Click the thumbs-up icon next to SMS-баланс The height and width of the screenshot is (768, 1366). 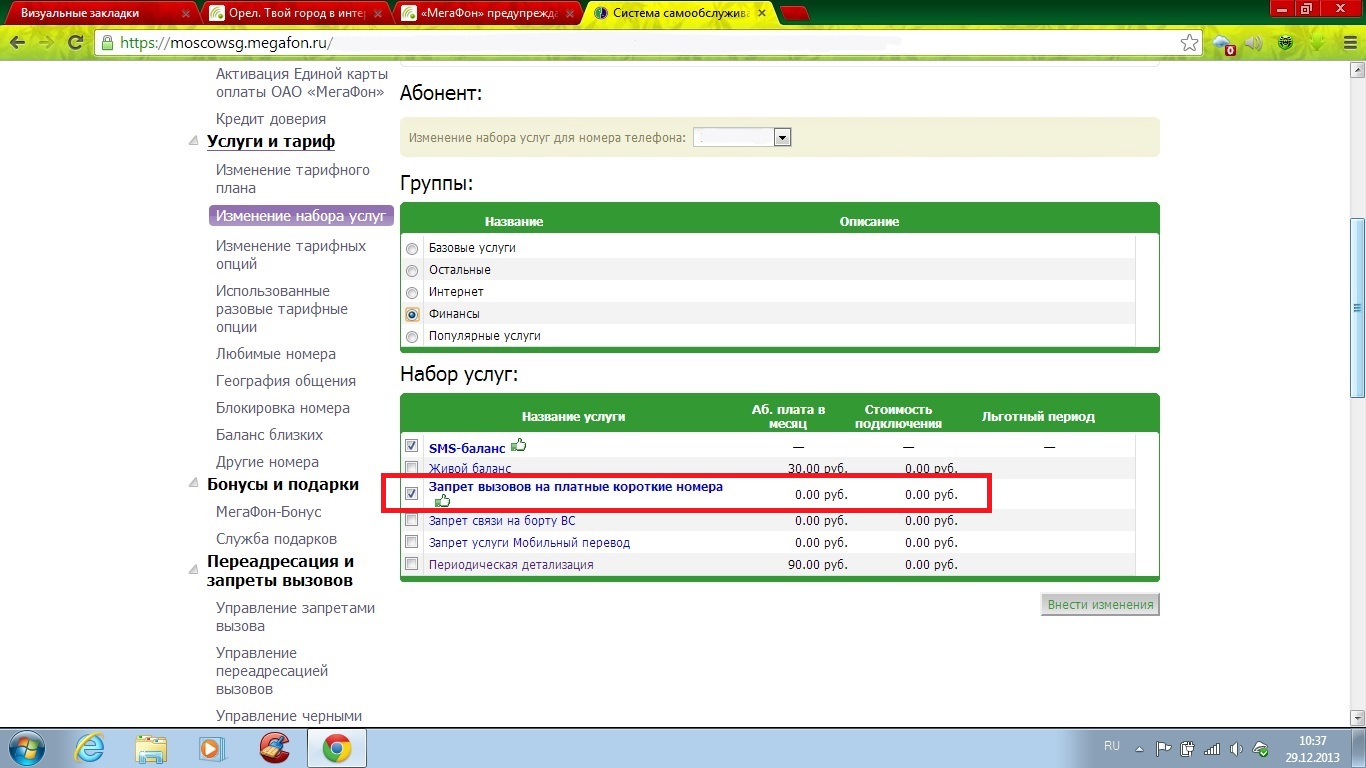point(518,445)
